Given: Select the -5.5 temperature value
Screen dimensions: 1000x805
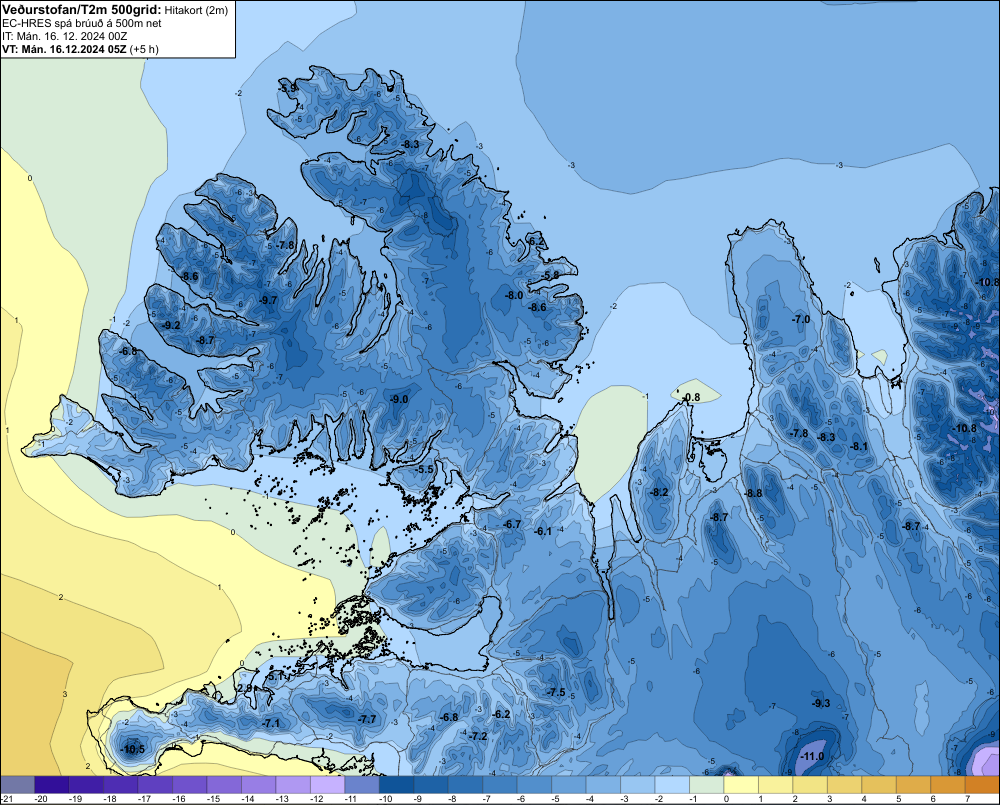Looking at the screenshot, I should point(424,469).
